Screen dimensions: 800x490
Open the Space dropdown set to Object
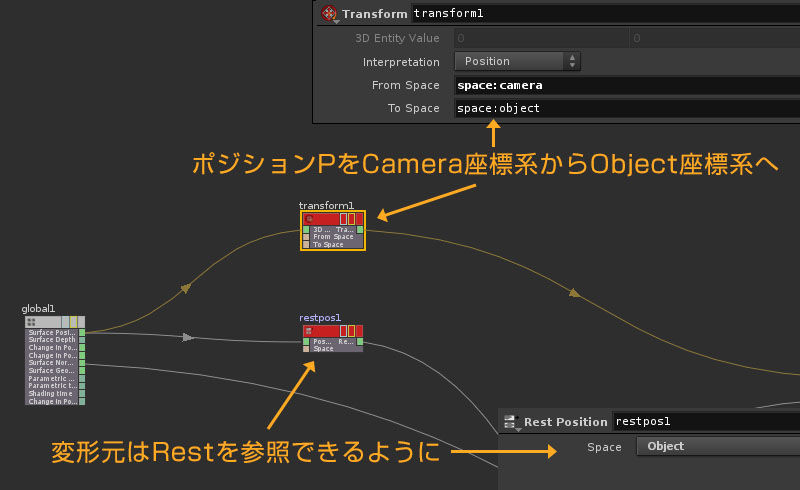coord(717,446)
